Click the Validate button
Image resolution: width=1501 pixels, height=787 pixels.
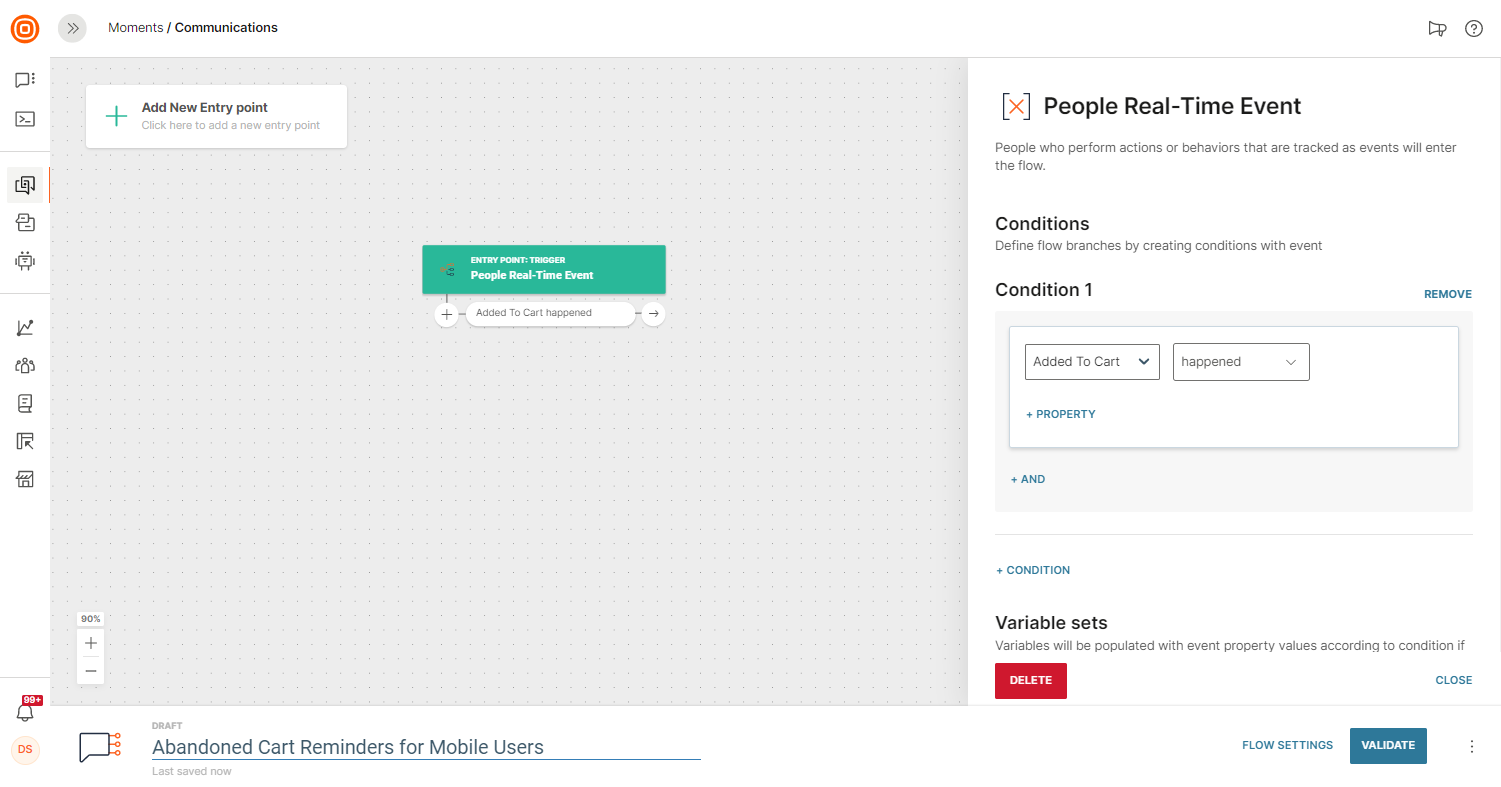point(1387,745)
